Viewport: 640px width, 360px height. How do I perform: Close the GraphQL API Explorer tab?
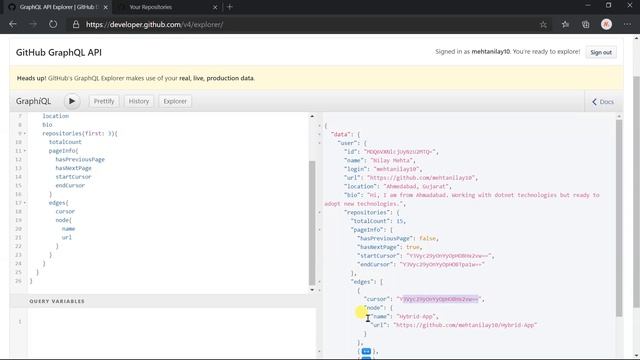click(x=105, y=7)
